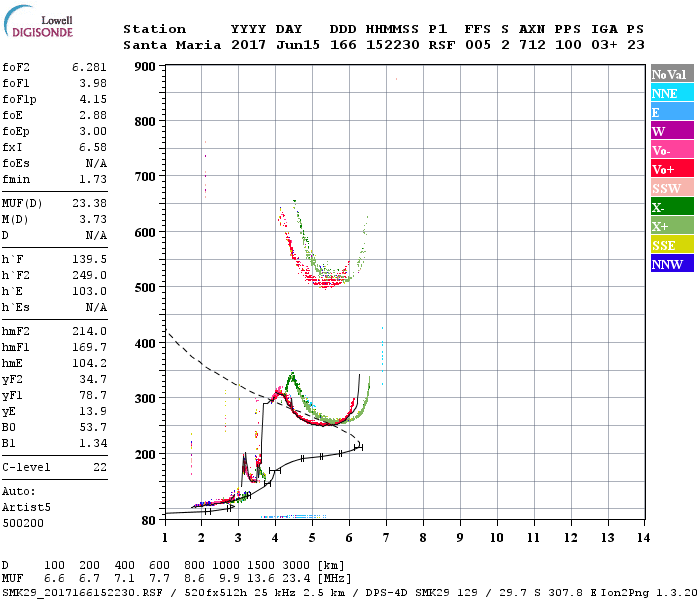This screenshot has height=600, width=700.
Task: Select the SSE yellow legend swatch
Action: point(672,245)
